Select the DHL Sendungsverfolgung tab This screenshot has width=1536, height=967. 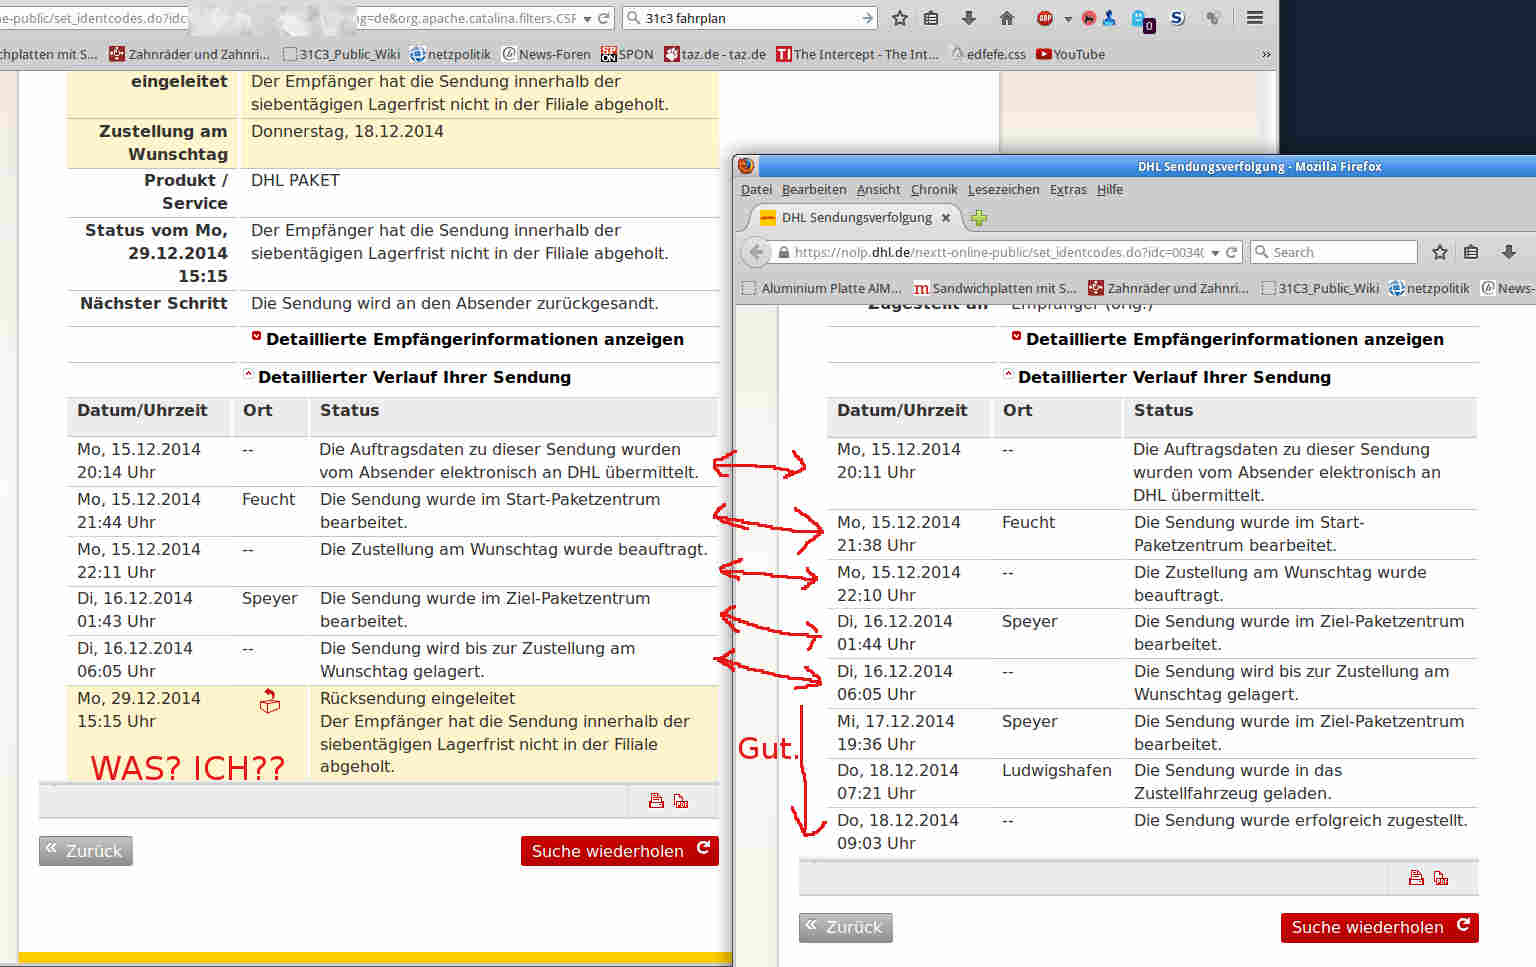(855, 217)
